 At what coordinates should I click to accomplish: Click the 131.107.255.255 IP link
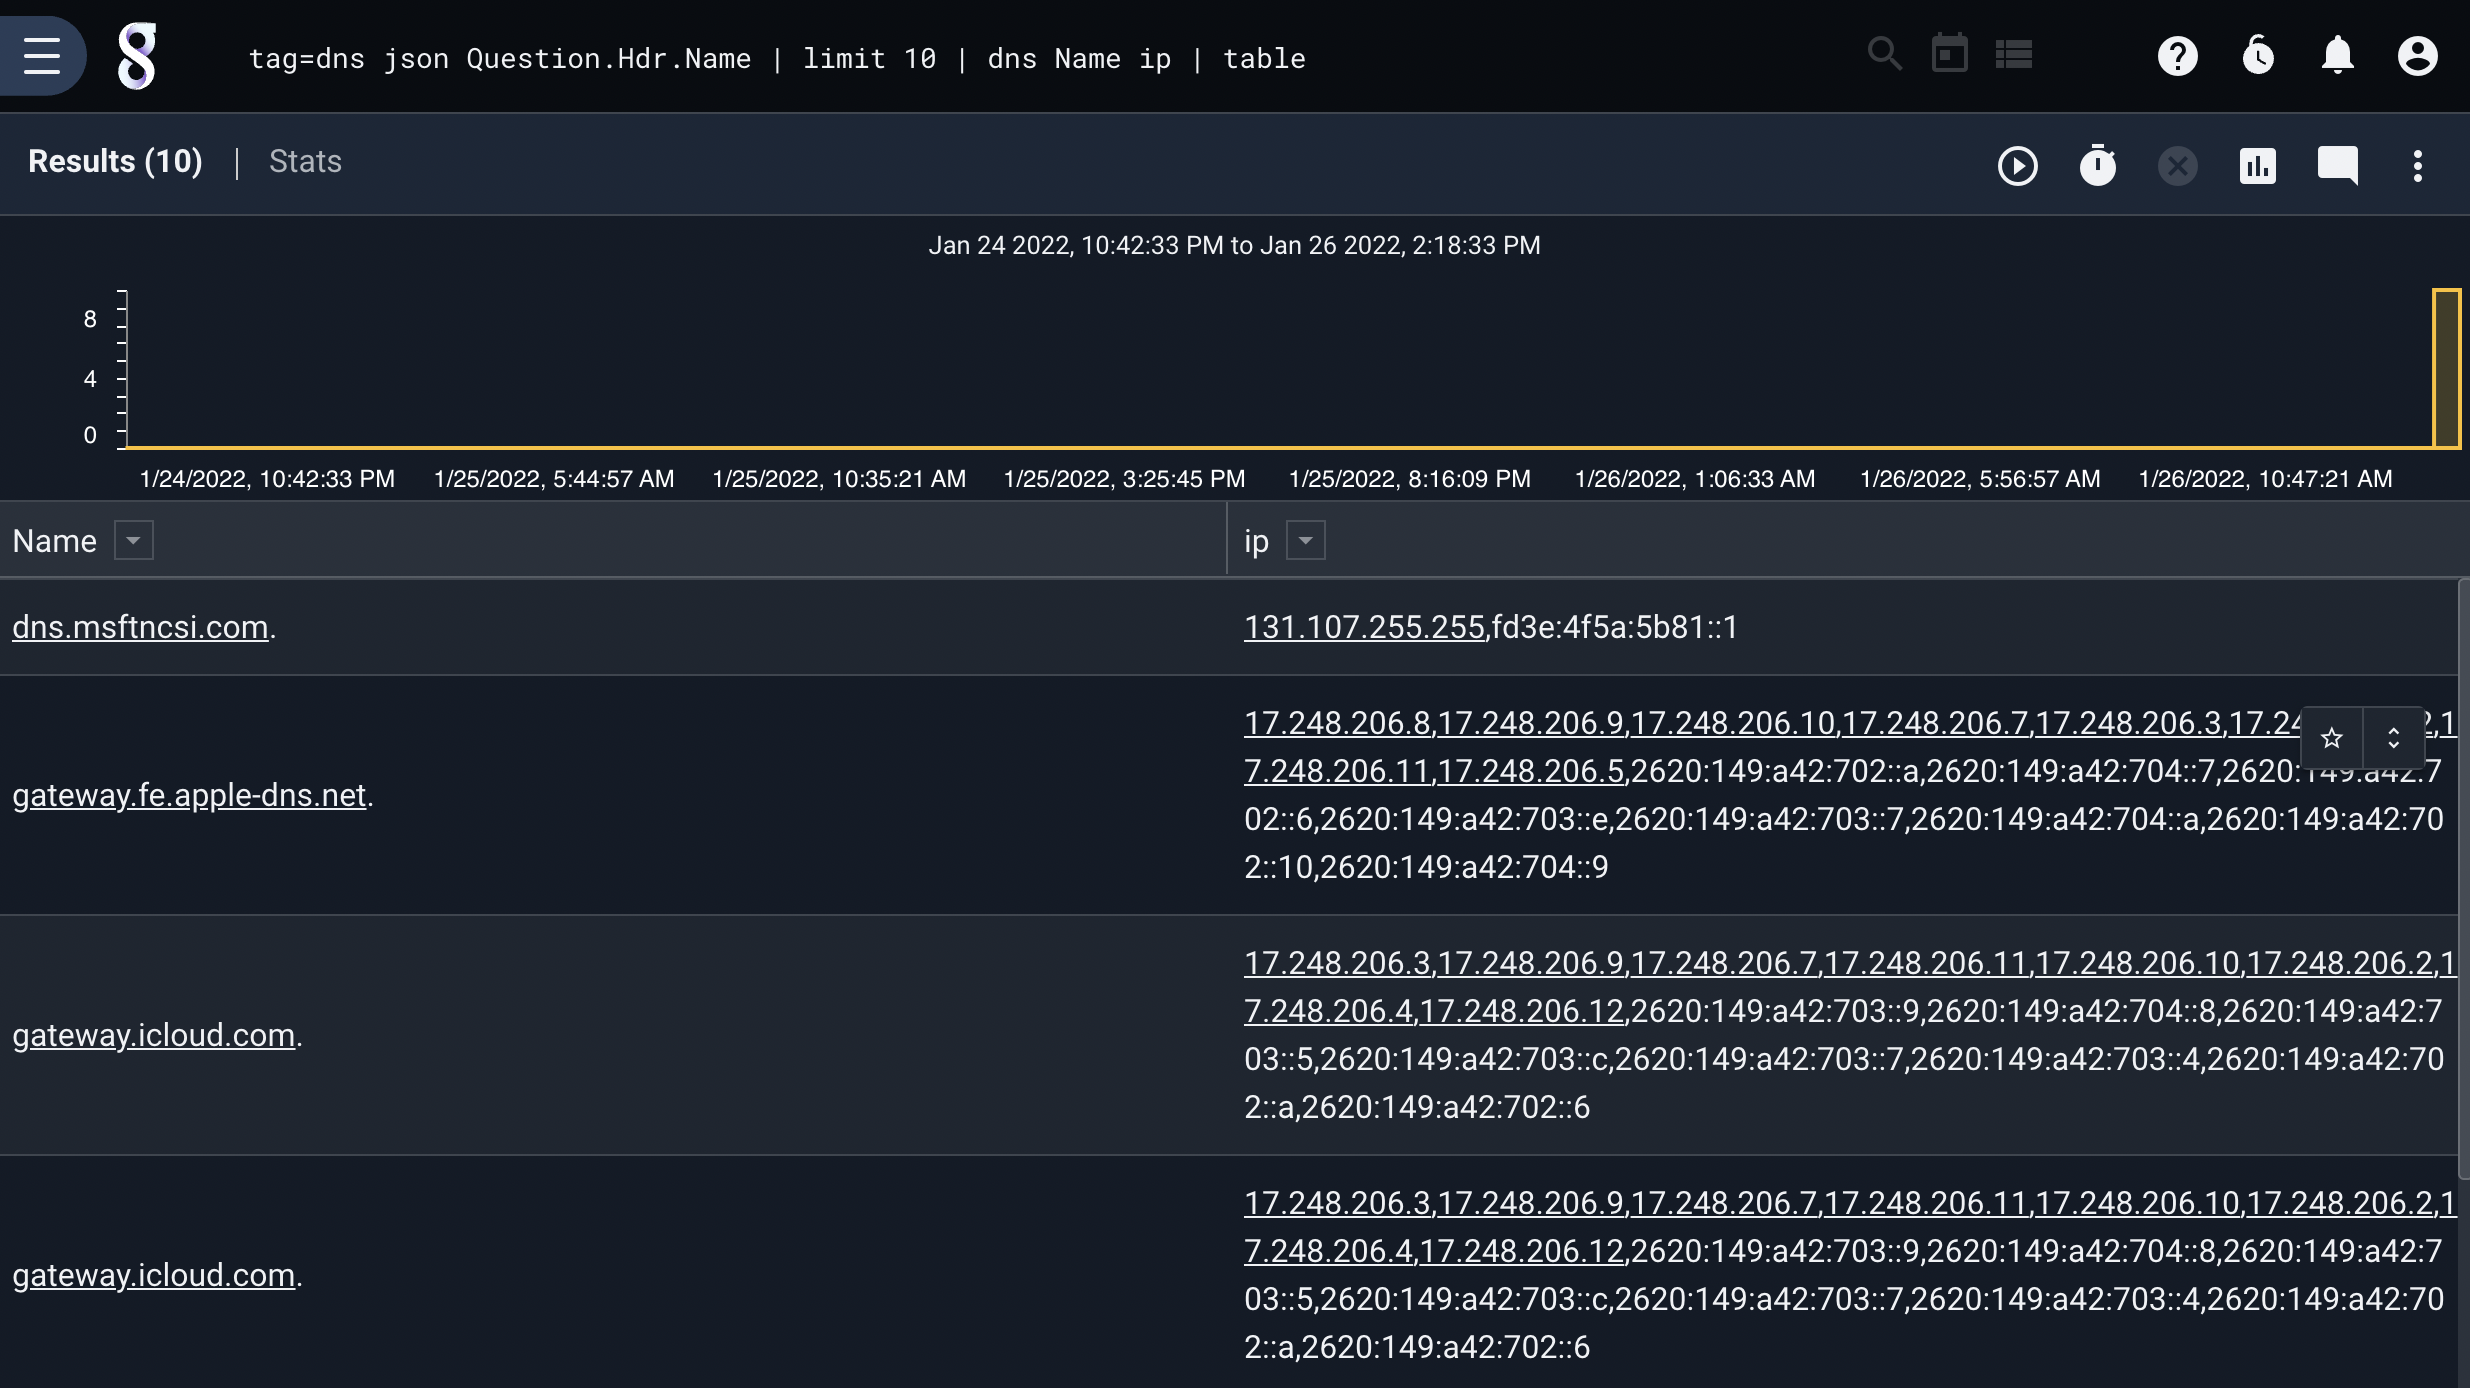tap(1364, 627)
